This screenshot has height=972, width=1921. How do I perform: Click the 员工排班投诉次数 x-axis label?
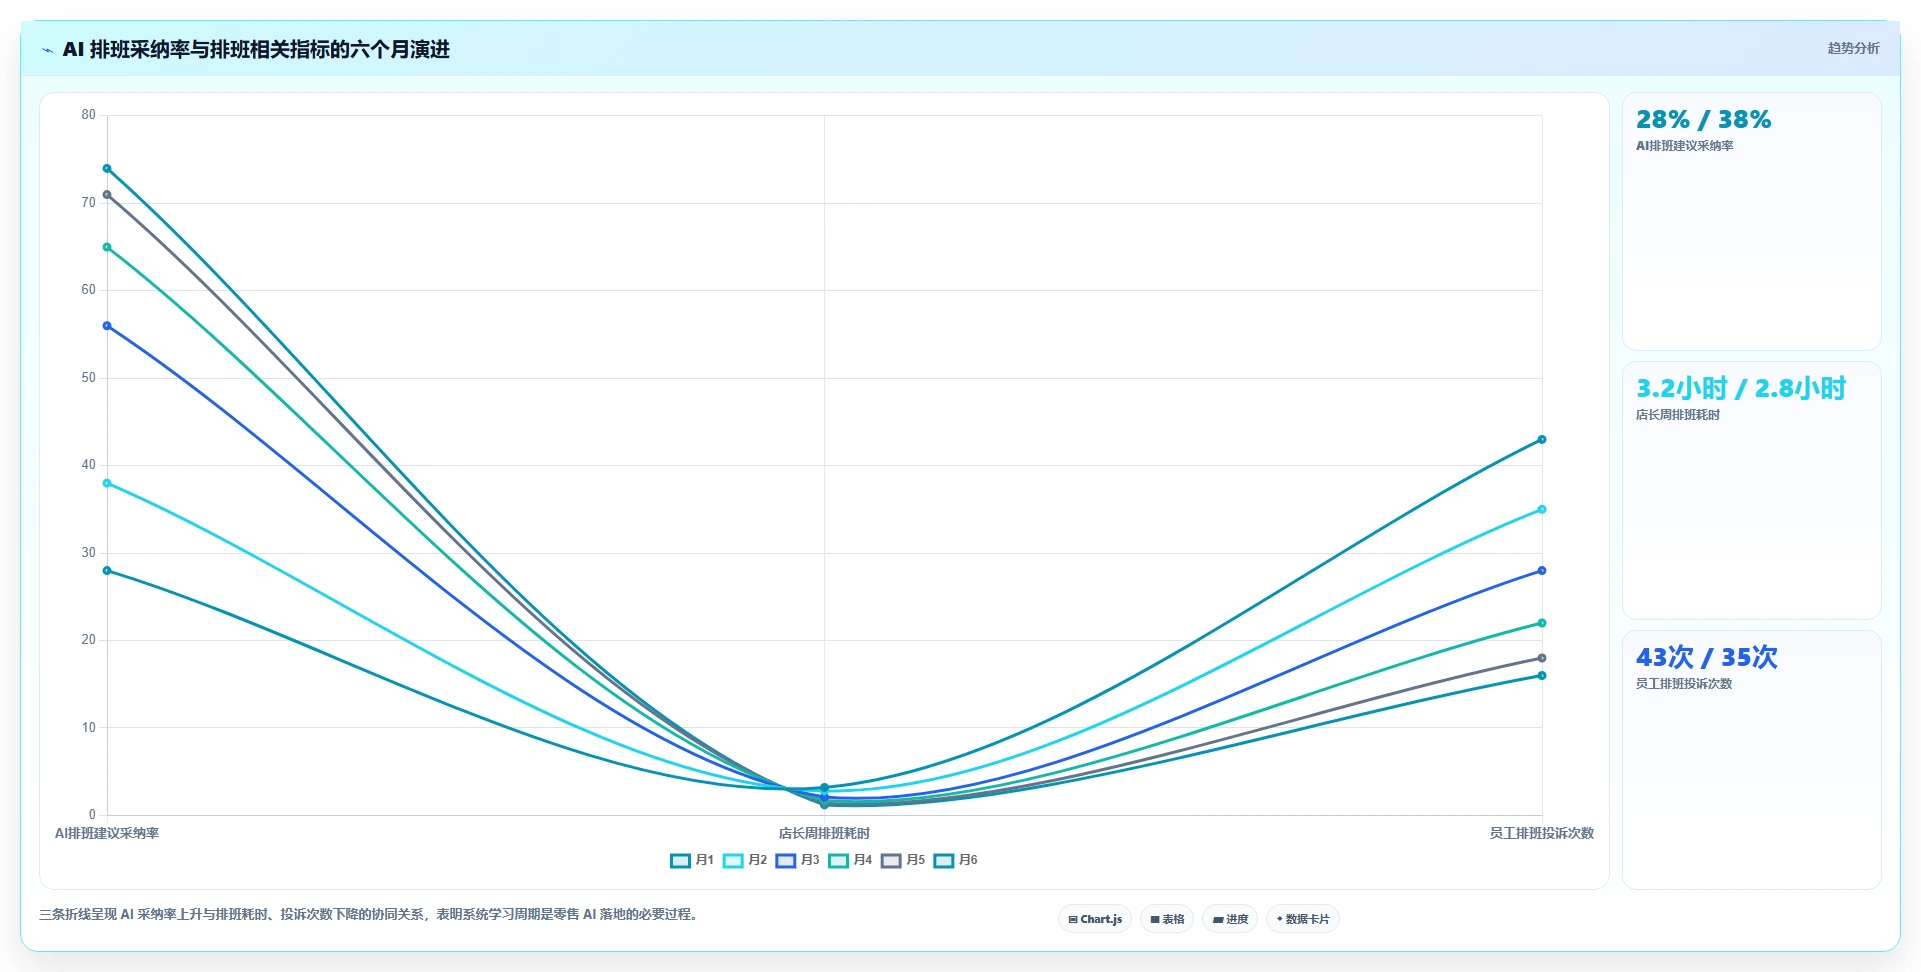(x=1542, y=833)
